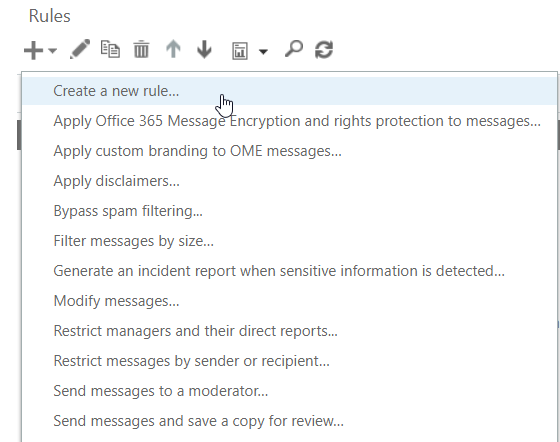Click the rule report chart icon
This screenshot has height=442, width=560.
coord(240,51)
